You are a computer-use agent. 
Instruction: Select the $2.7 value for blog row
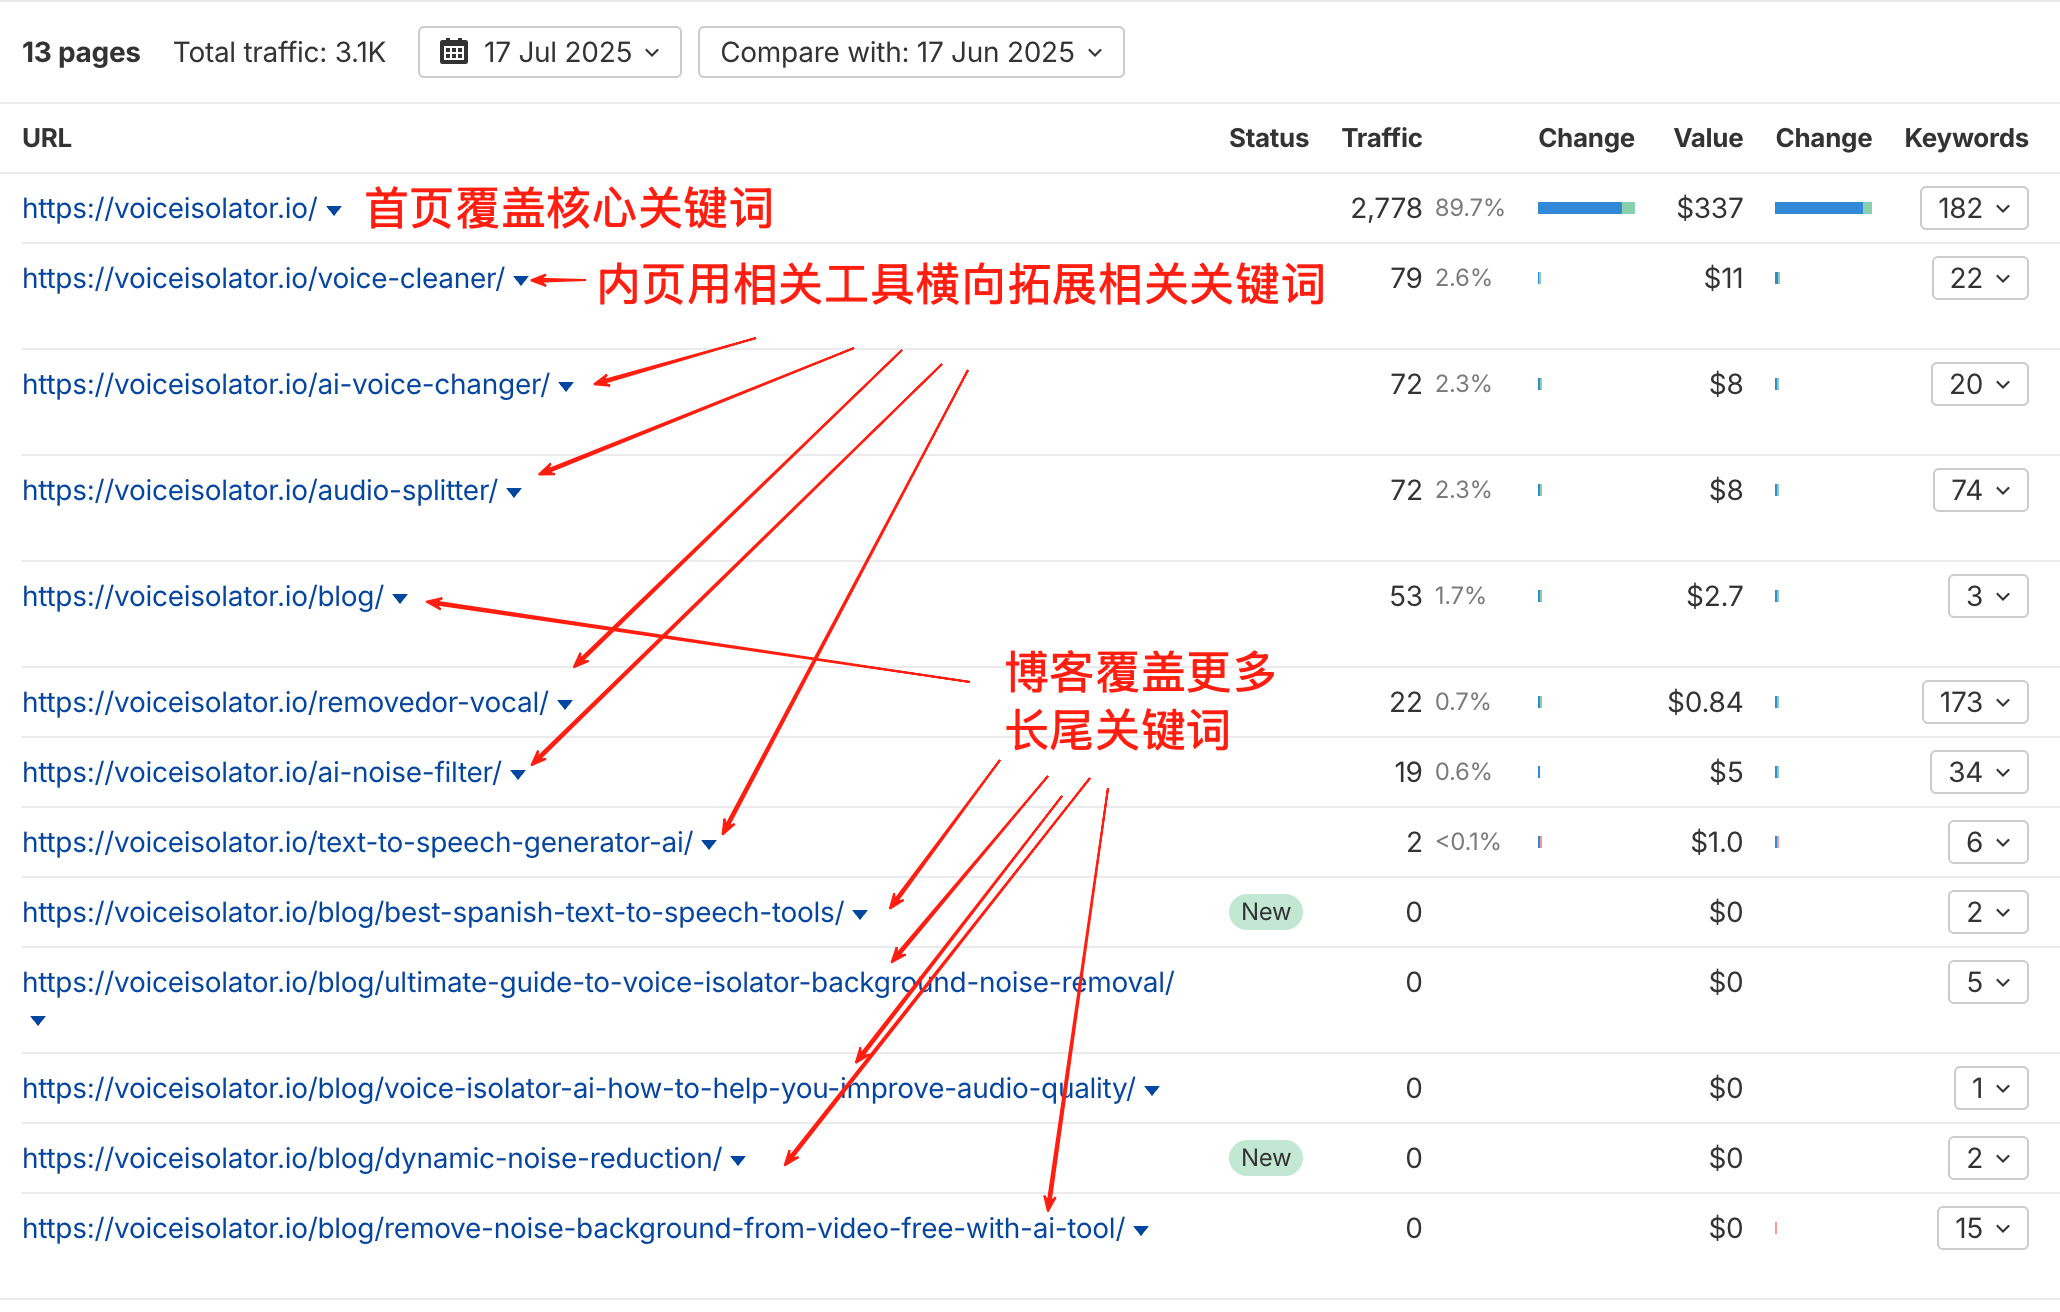[1715, 596]
